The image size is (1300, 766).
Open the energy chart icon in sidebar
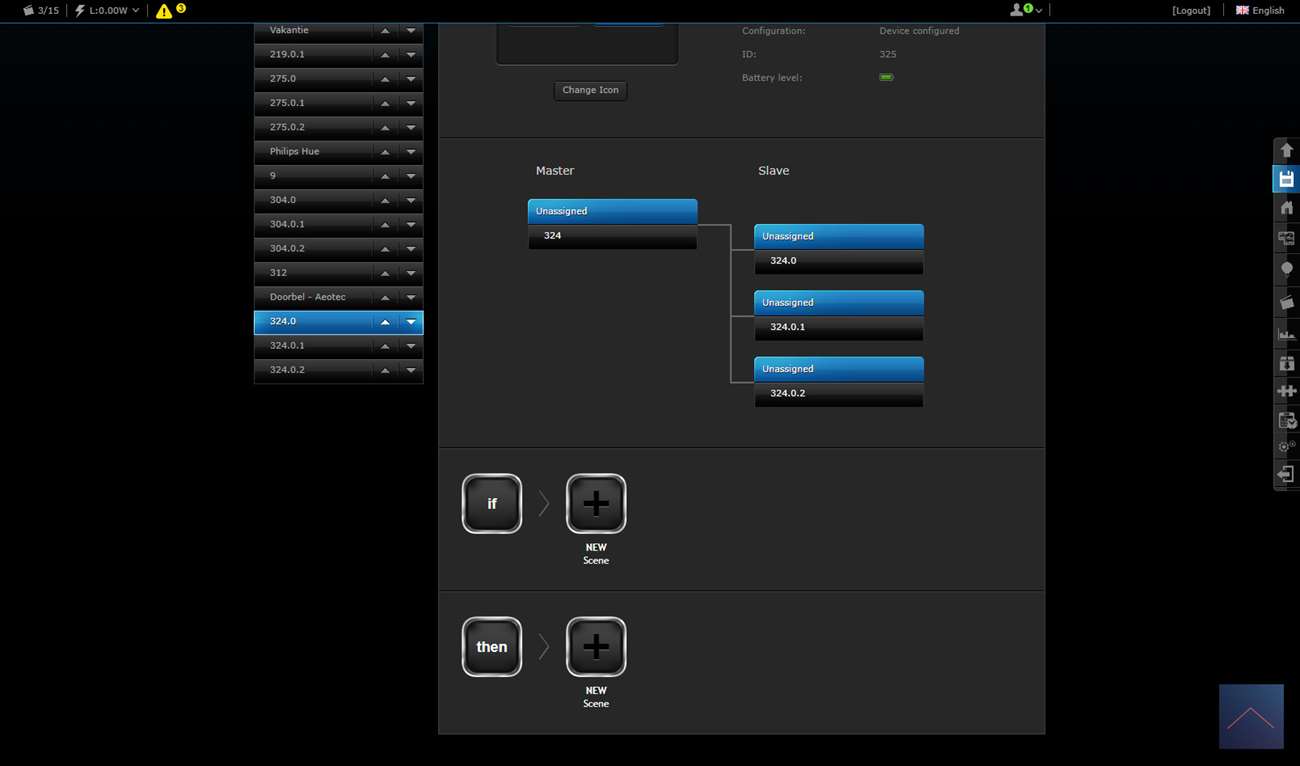[1286, 334]
